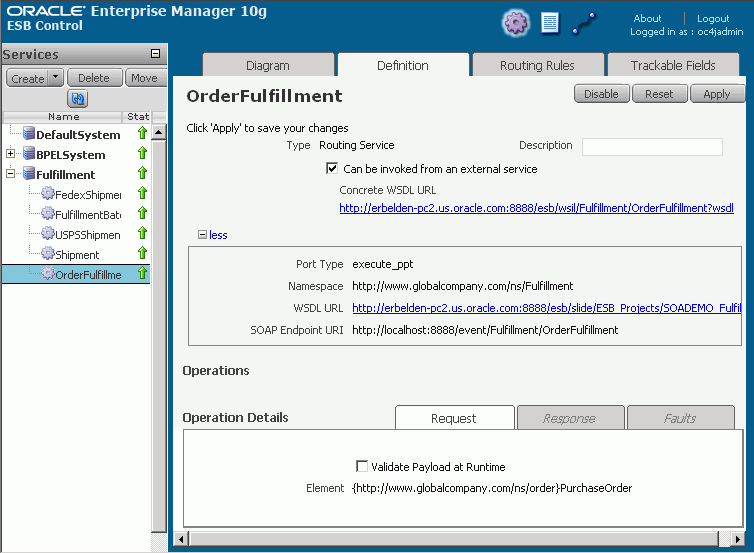Toggle 'Can be invoked from external service' checkbox
The height and width of the screenshot is (553, 754).
point(332,168)
